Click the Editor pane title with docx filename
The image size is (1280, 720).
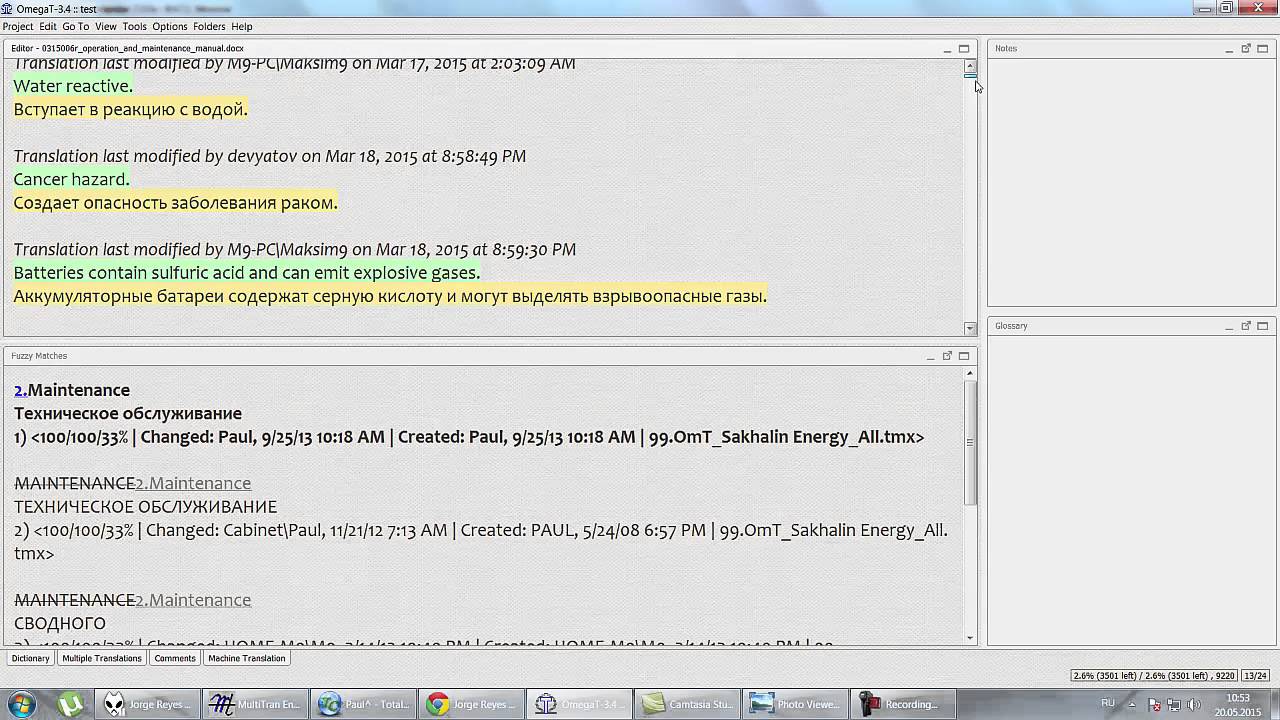[x=127, y=48]
